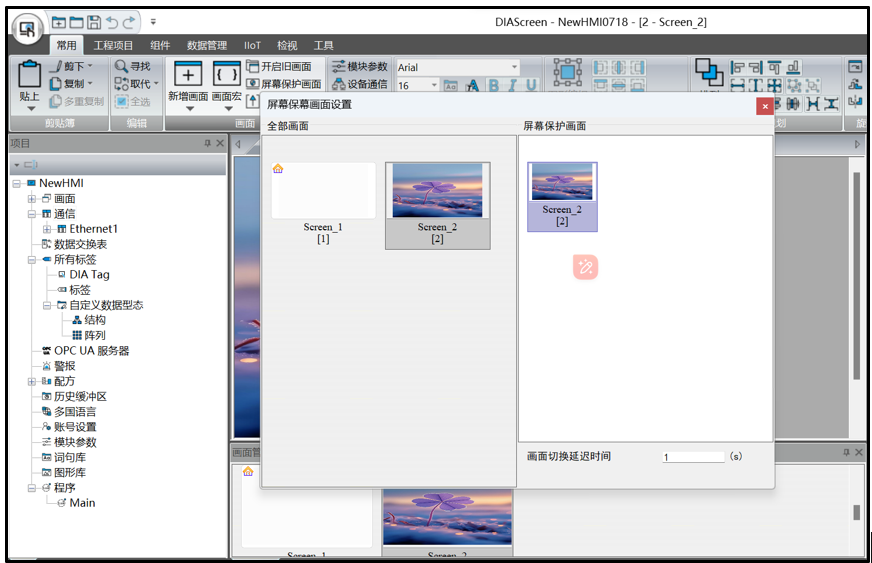The width and height of the screenshot is (872, 563).
Task: Toggle Underline text formatting
Action: (531, 86)
